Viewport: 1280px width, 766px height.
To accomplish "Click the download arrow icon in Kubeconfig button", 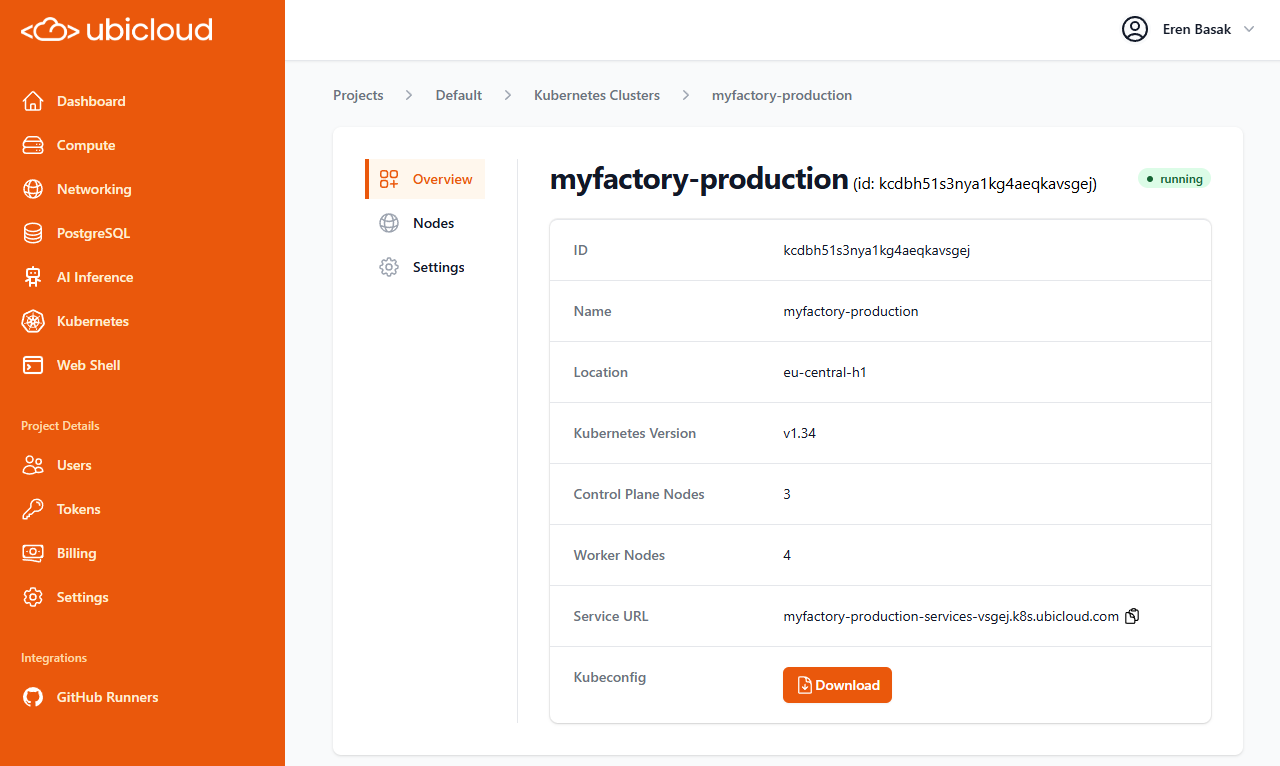I will point(804,685).
